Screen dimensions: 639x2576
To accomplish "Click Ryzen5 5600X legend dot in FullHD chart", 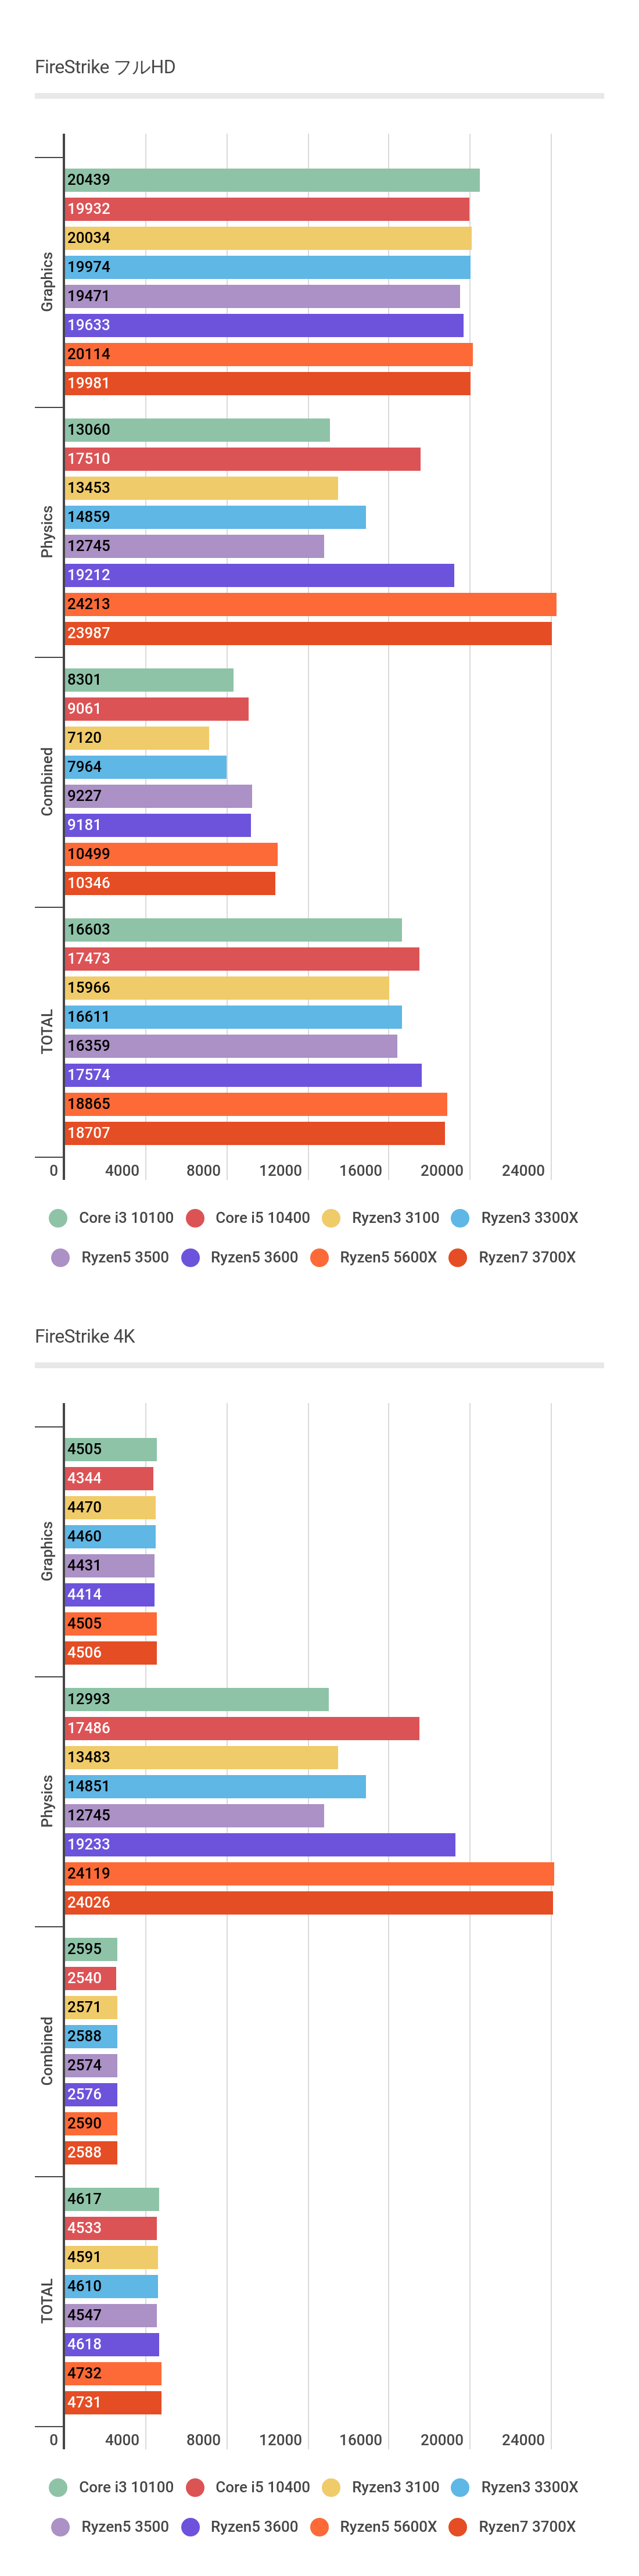I will point(320,1257).
